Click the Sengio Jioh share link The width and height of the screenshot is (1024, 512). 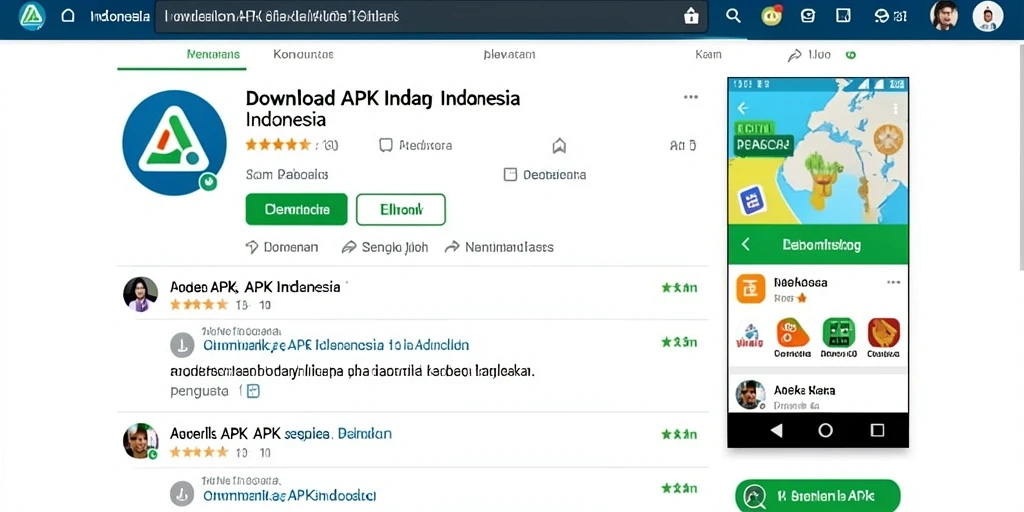pos(385,247)
